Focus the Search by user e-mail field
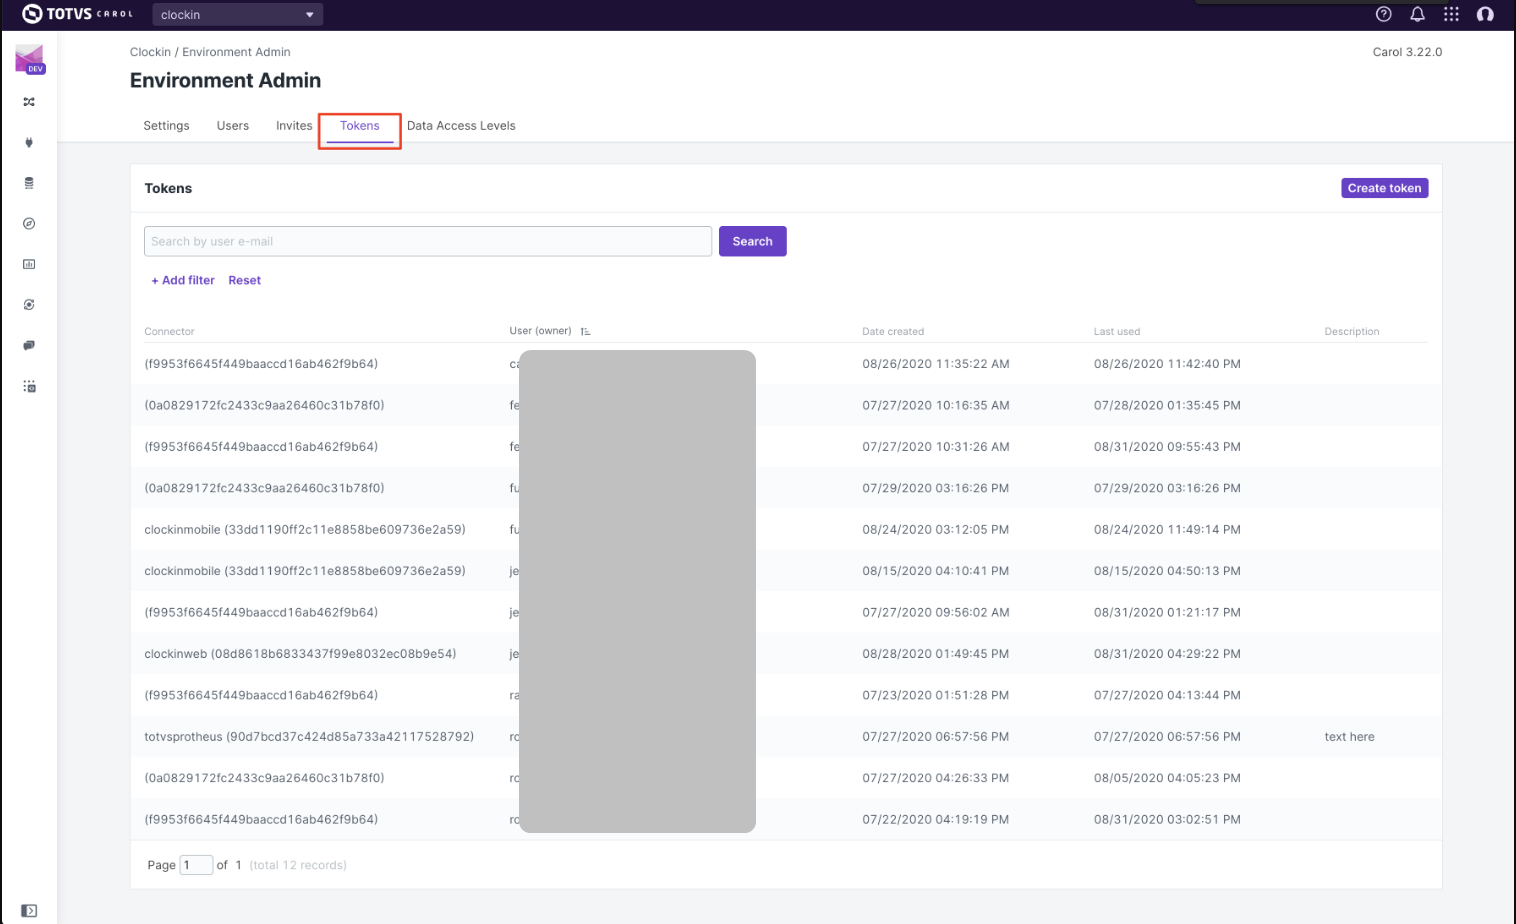The image size is (1516, 924). pos(428,241)
